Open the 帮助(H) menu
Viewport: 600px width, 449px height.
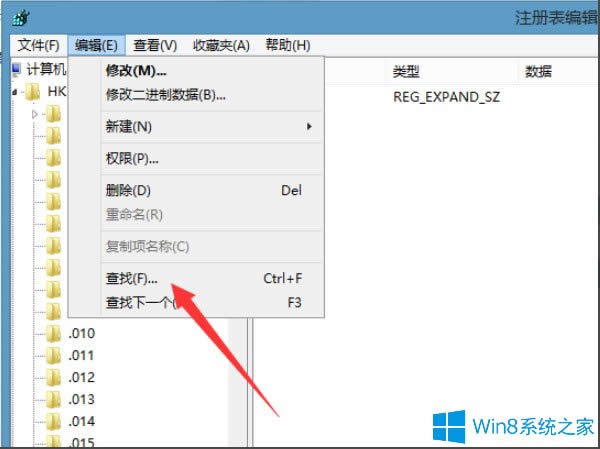click(x=287, y=45)
